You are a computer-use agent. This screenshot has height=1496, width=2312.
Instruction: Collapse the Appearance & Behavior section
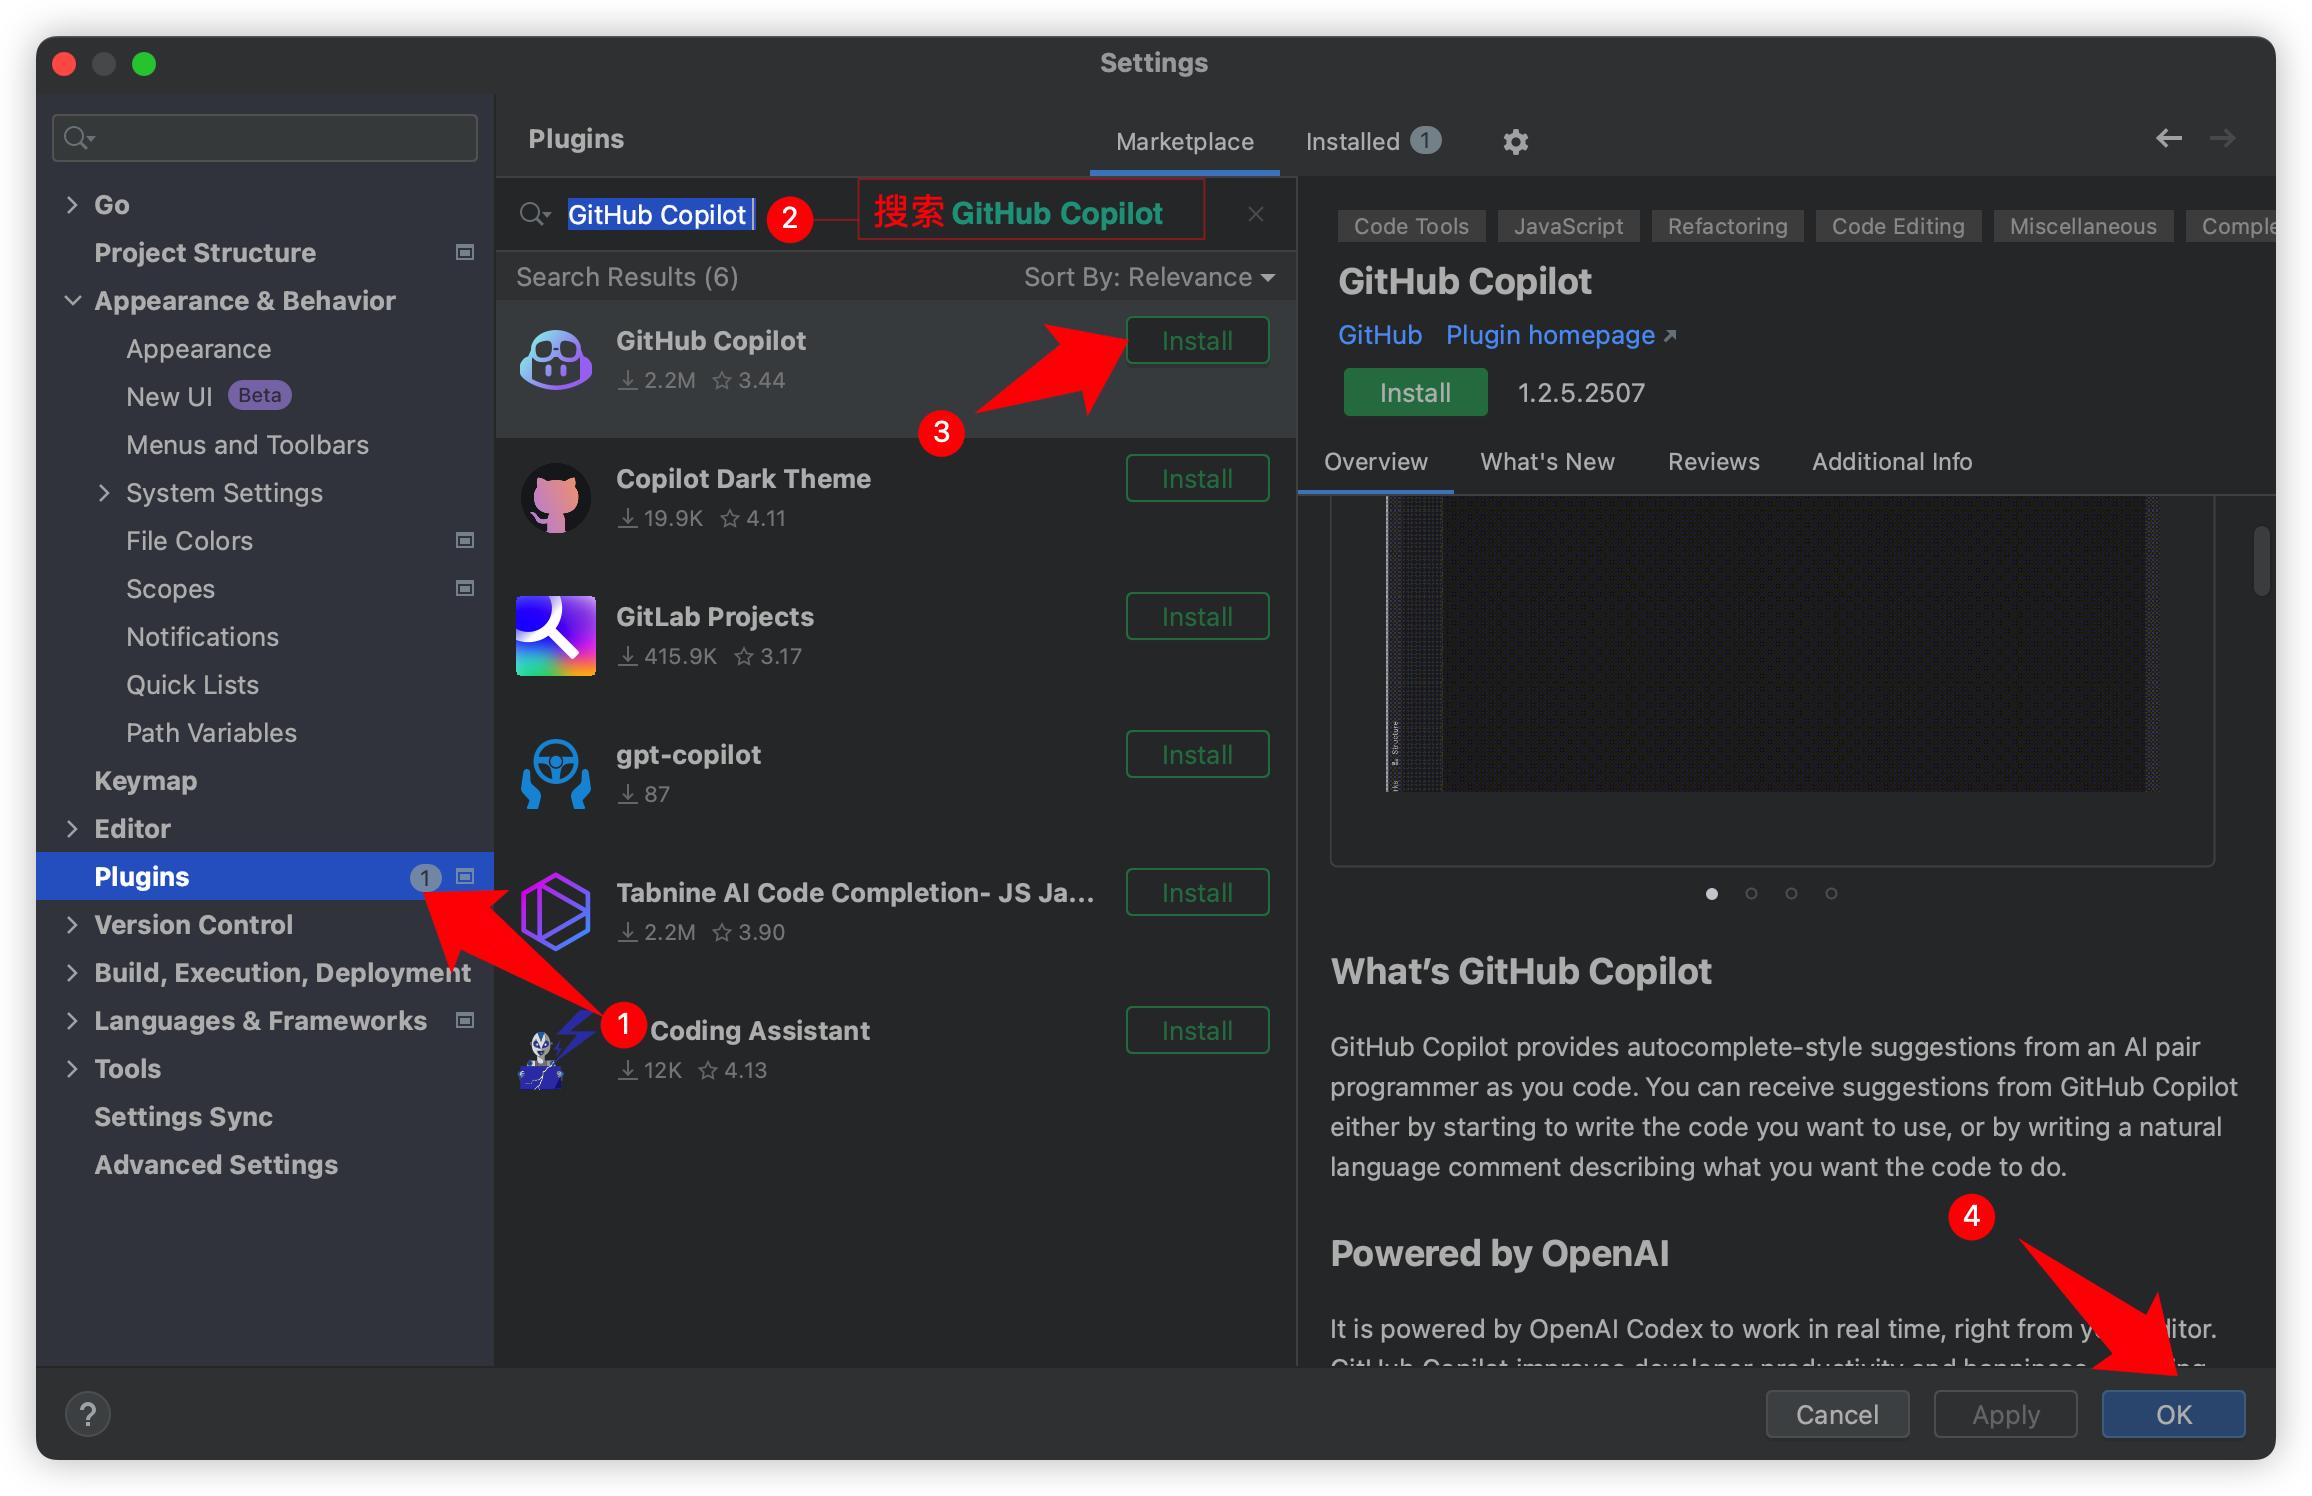click(x=72, y=300)
